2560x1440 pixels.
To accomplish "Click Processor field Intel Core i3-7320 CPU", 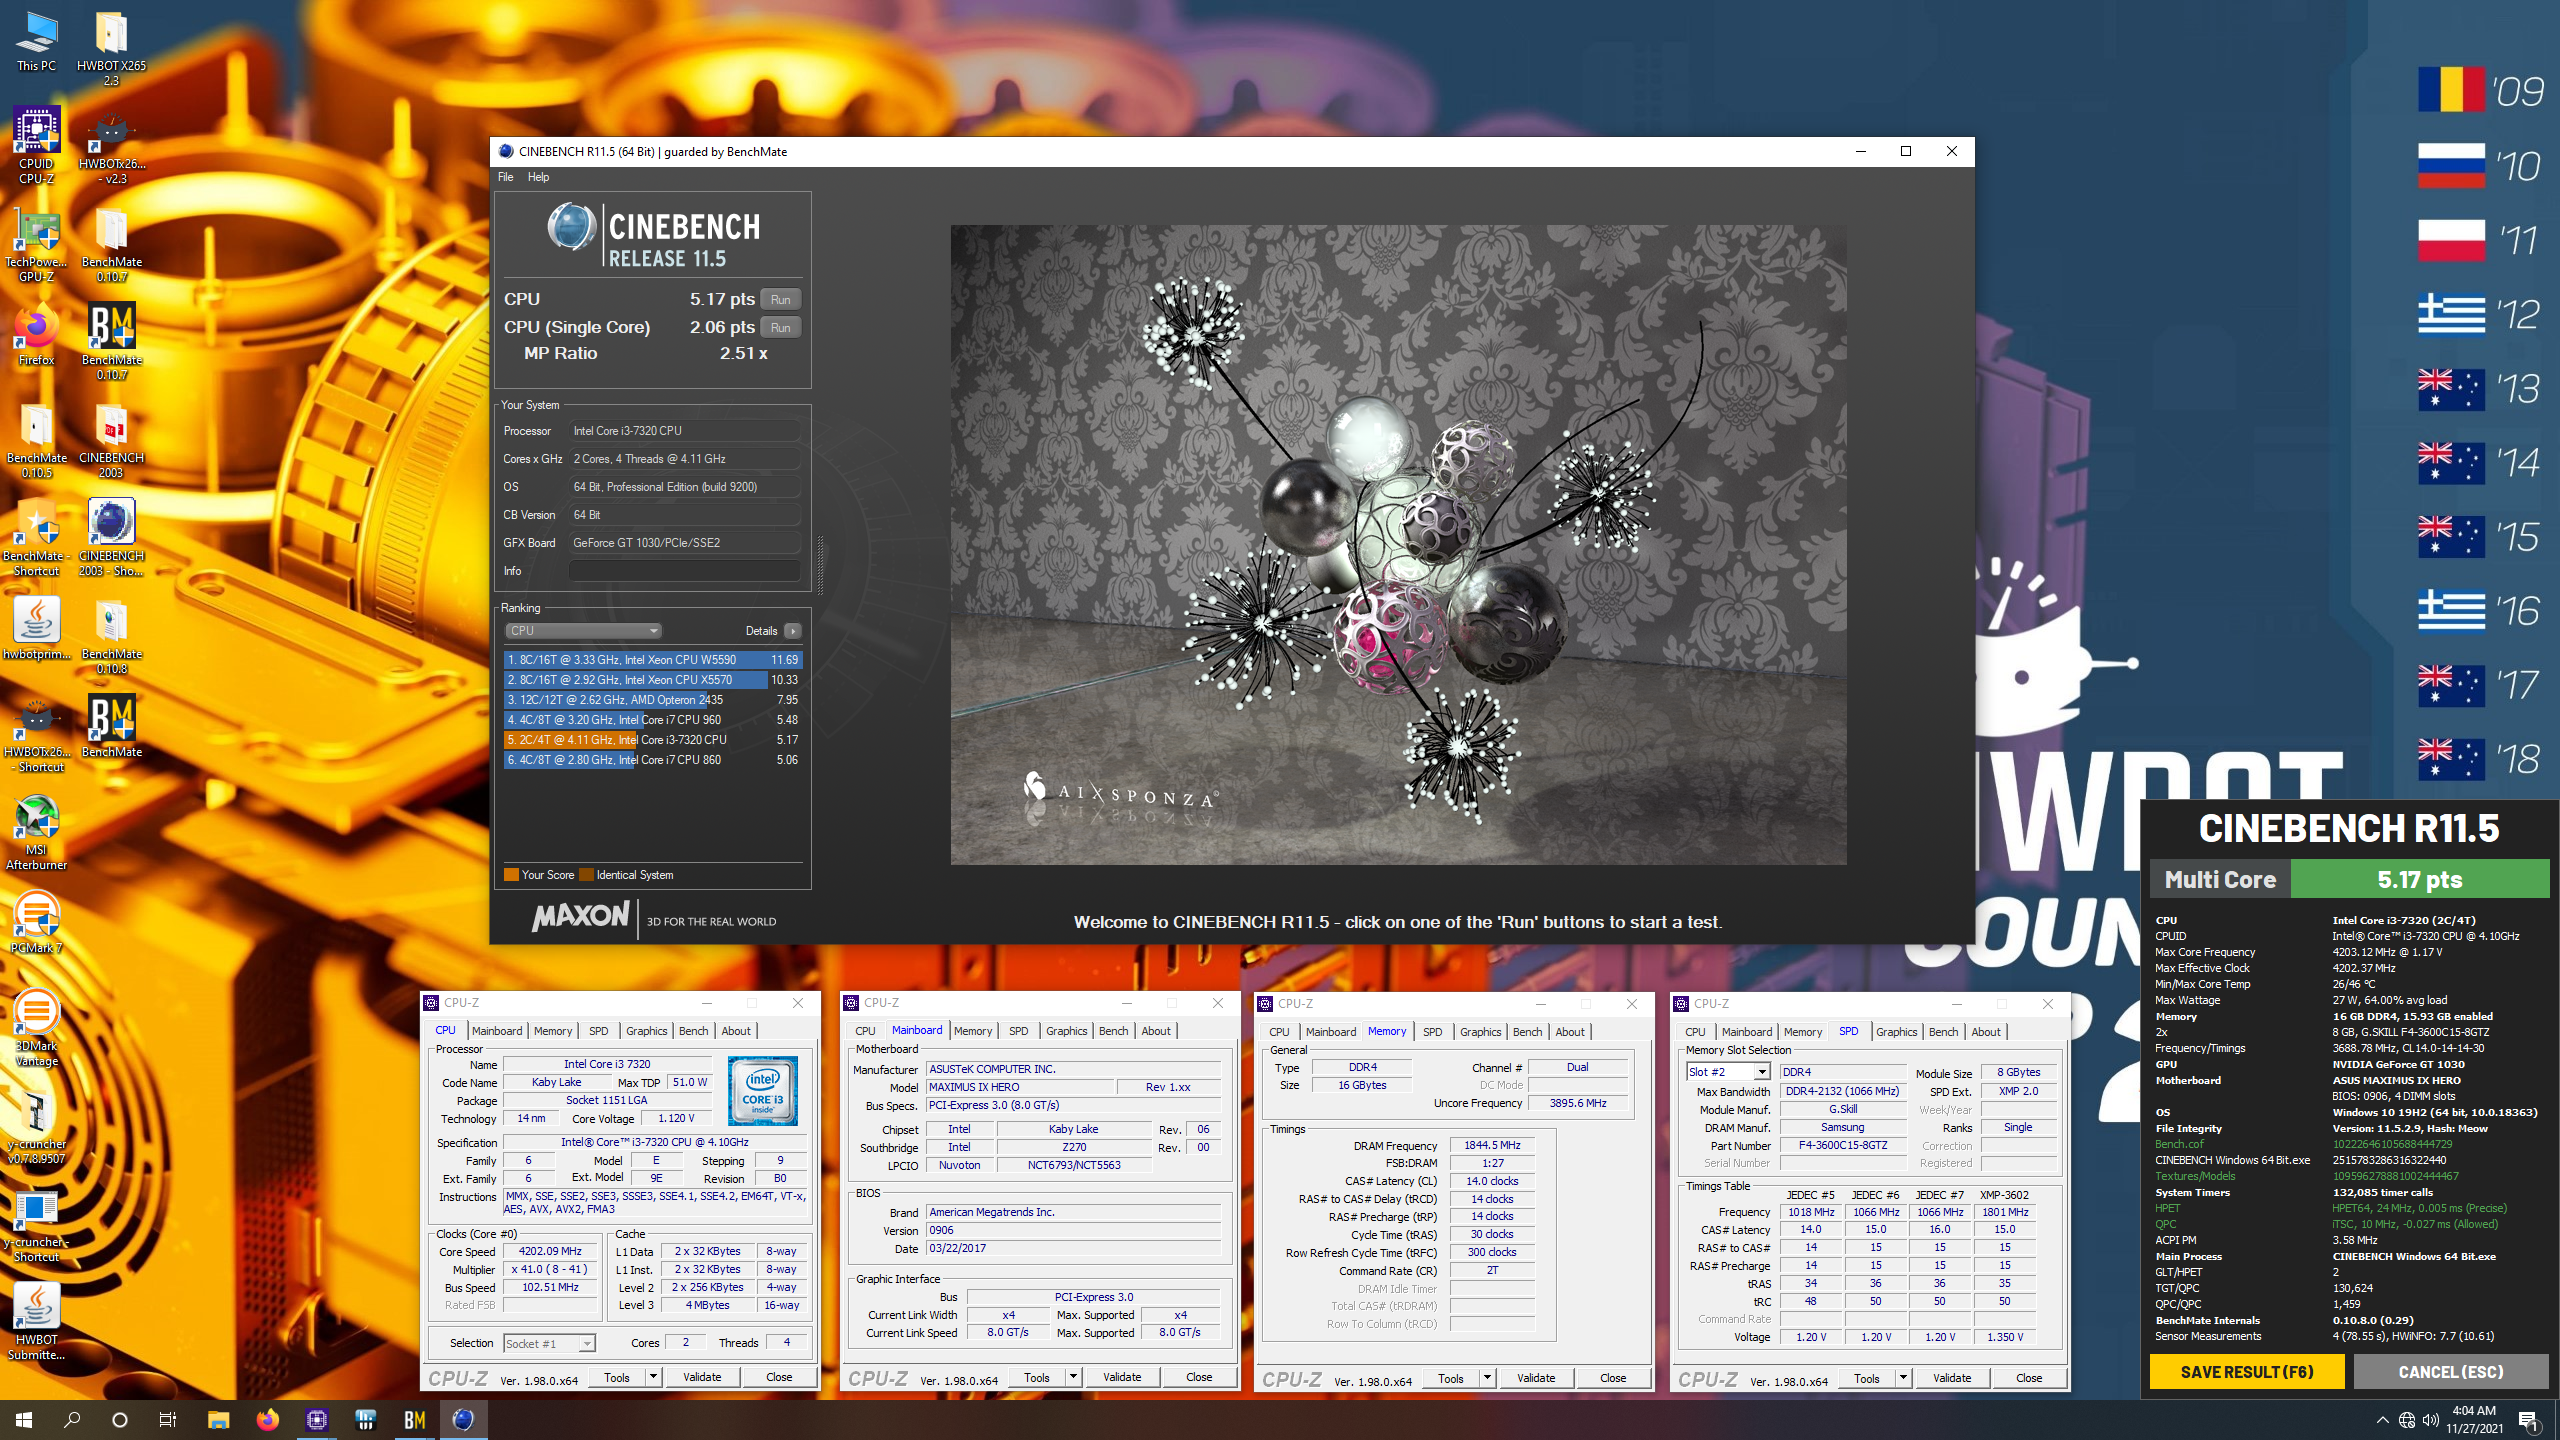I will pyautogui.click(x=684, y=431).
